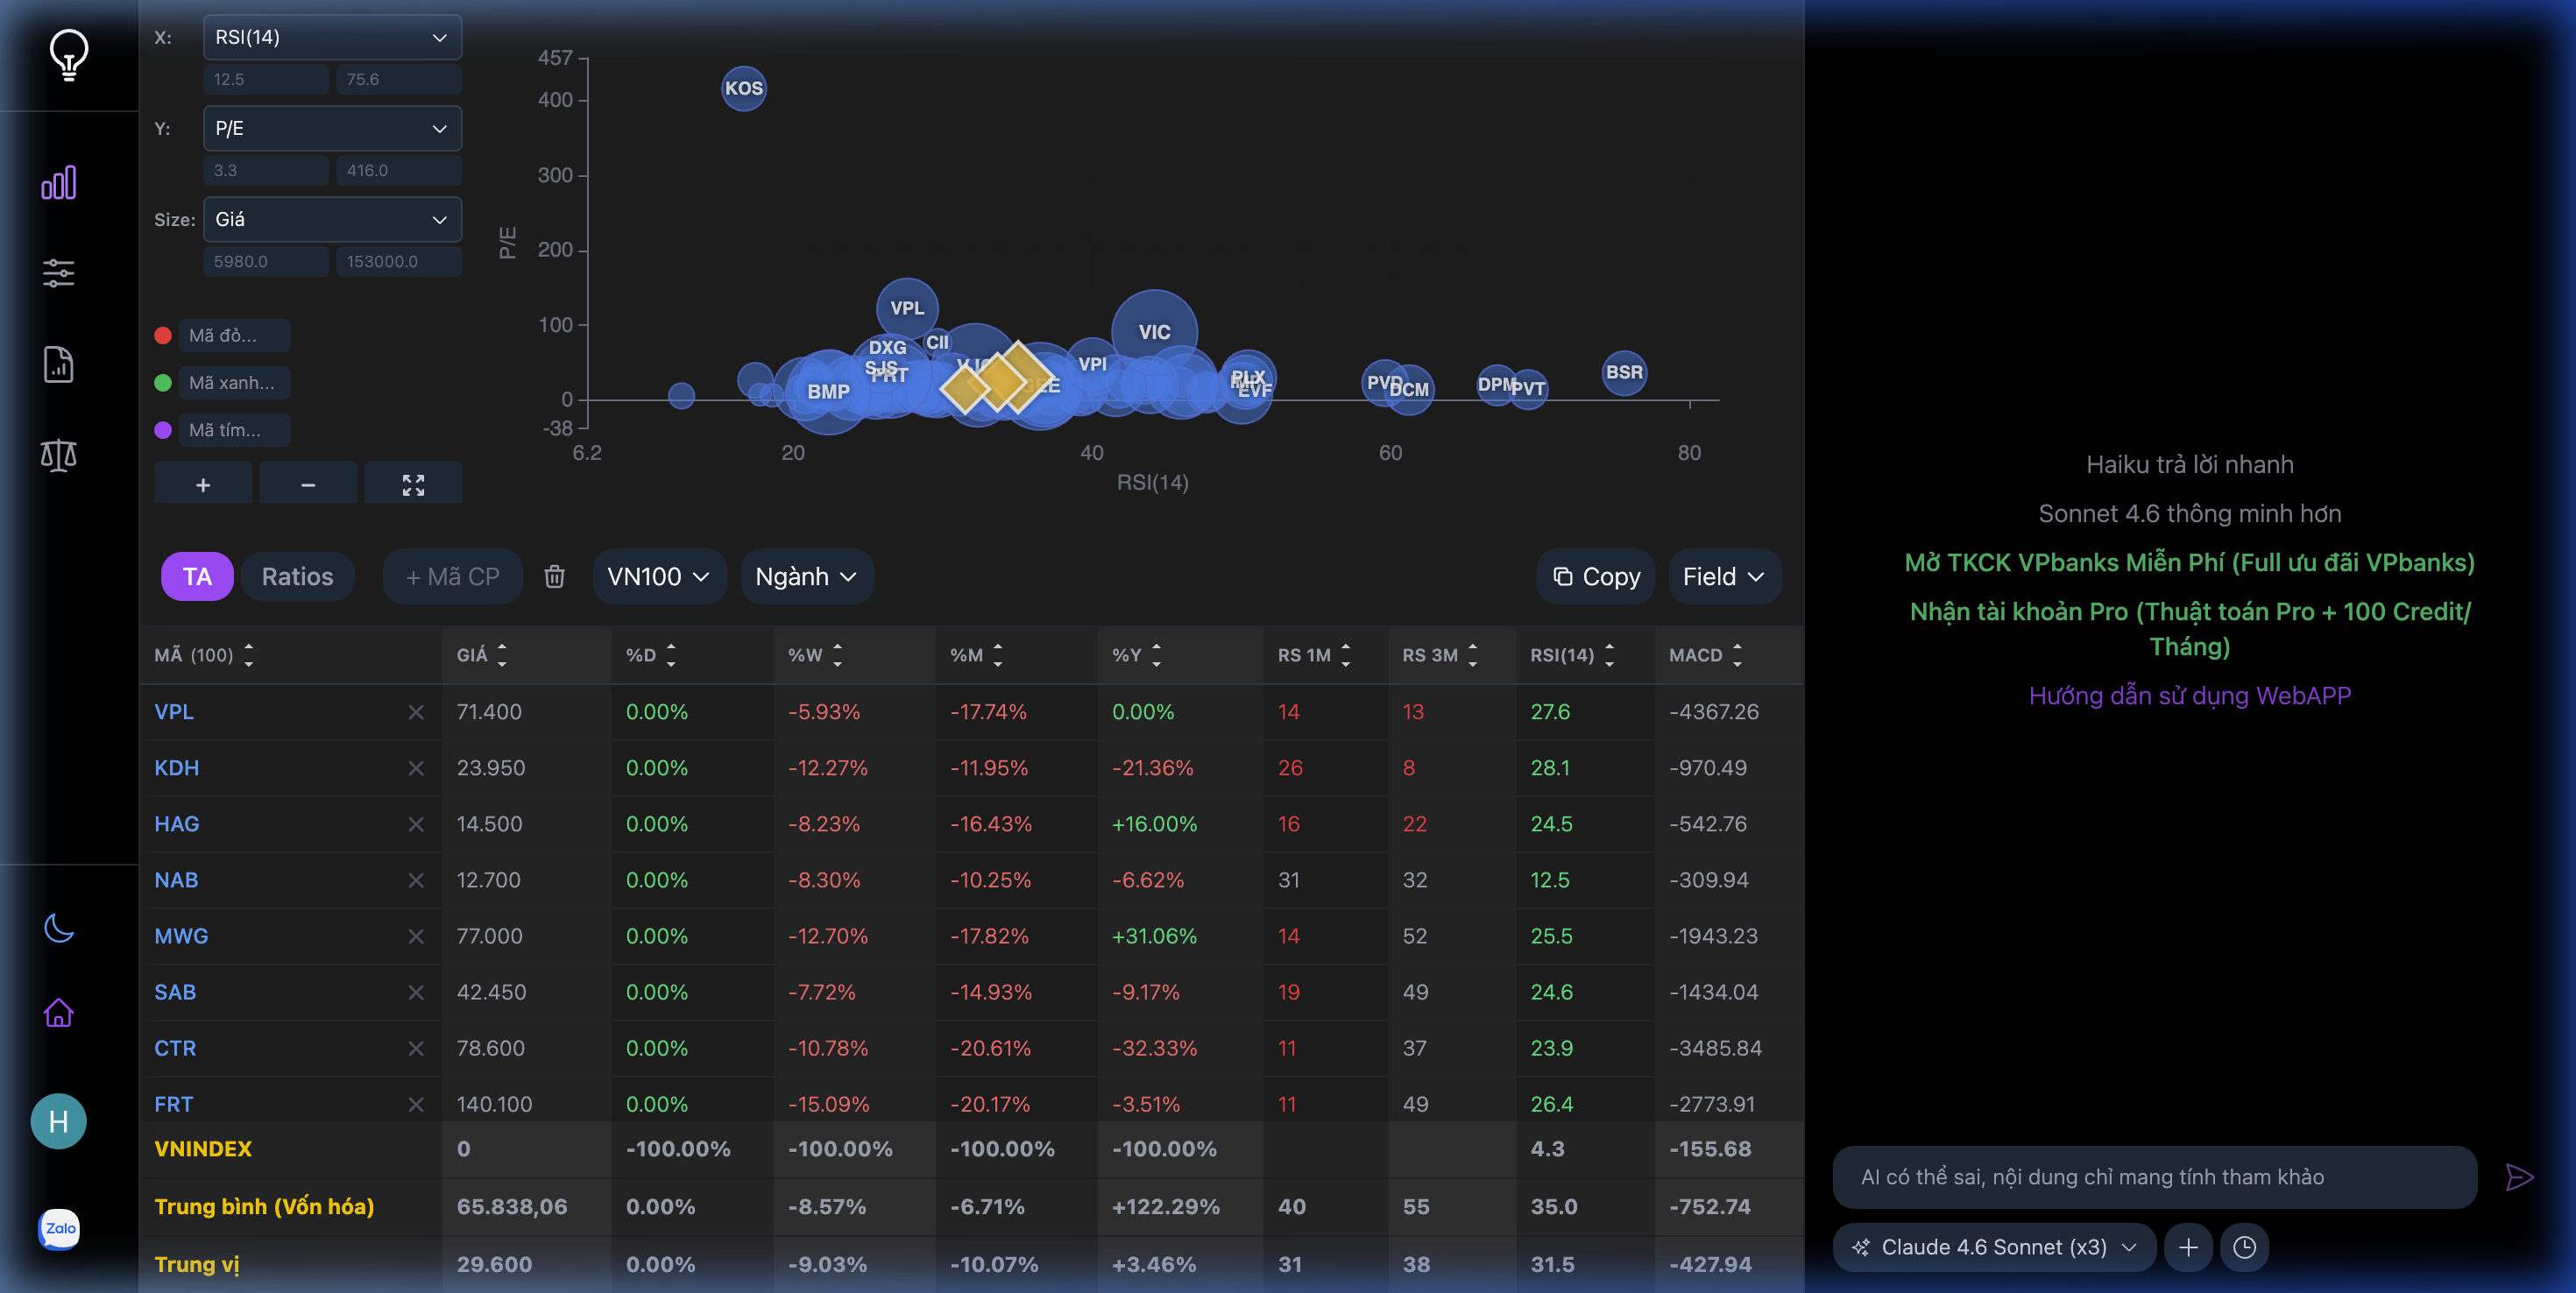This screenshot has width=2576, height=1293.
Task: Click the Copy button
Action: [1595, 577]
